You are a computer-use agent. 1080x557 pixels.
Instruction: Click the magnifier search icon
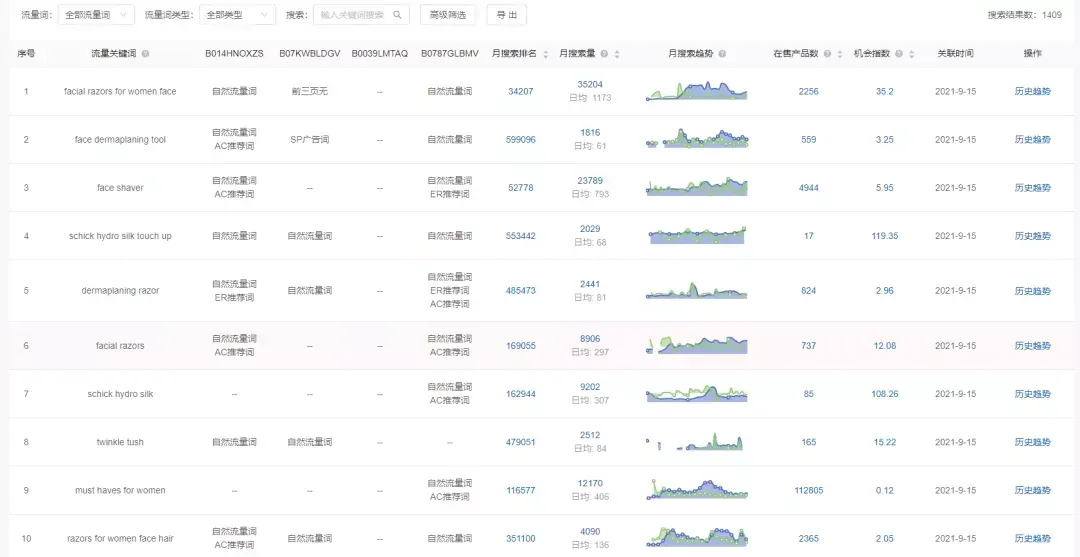pos(397,14)
